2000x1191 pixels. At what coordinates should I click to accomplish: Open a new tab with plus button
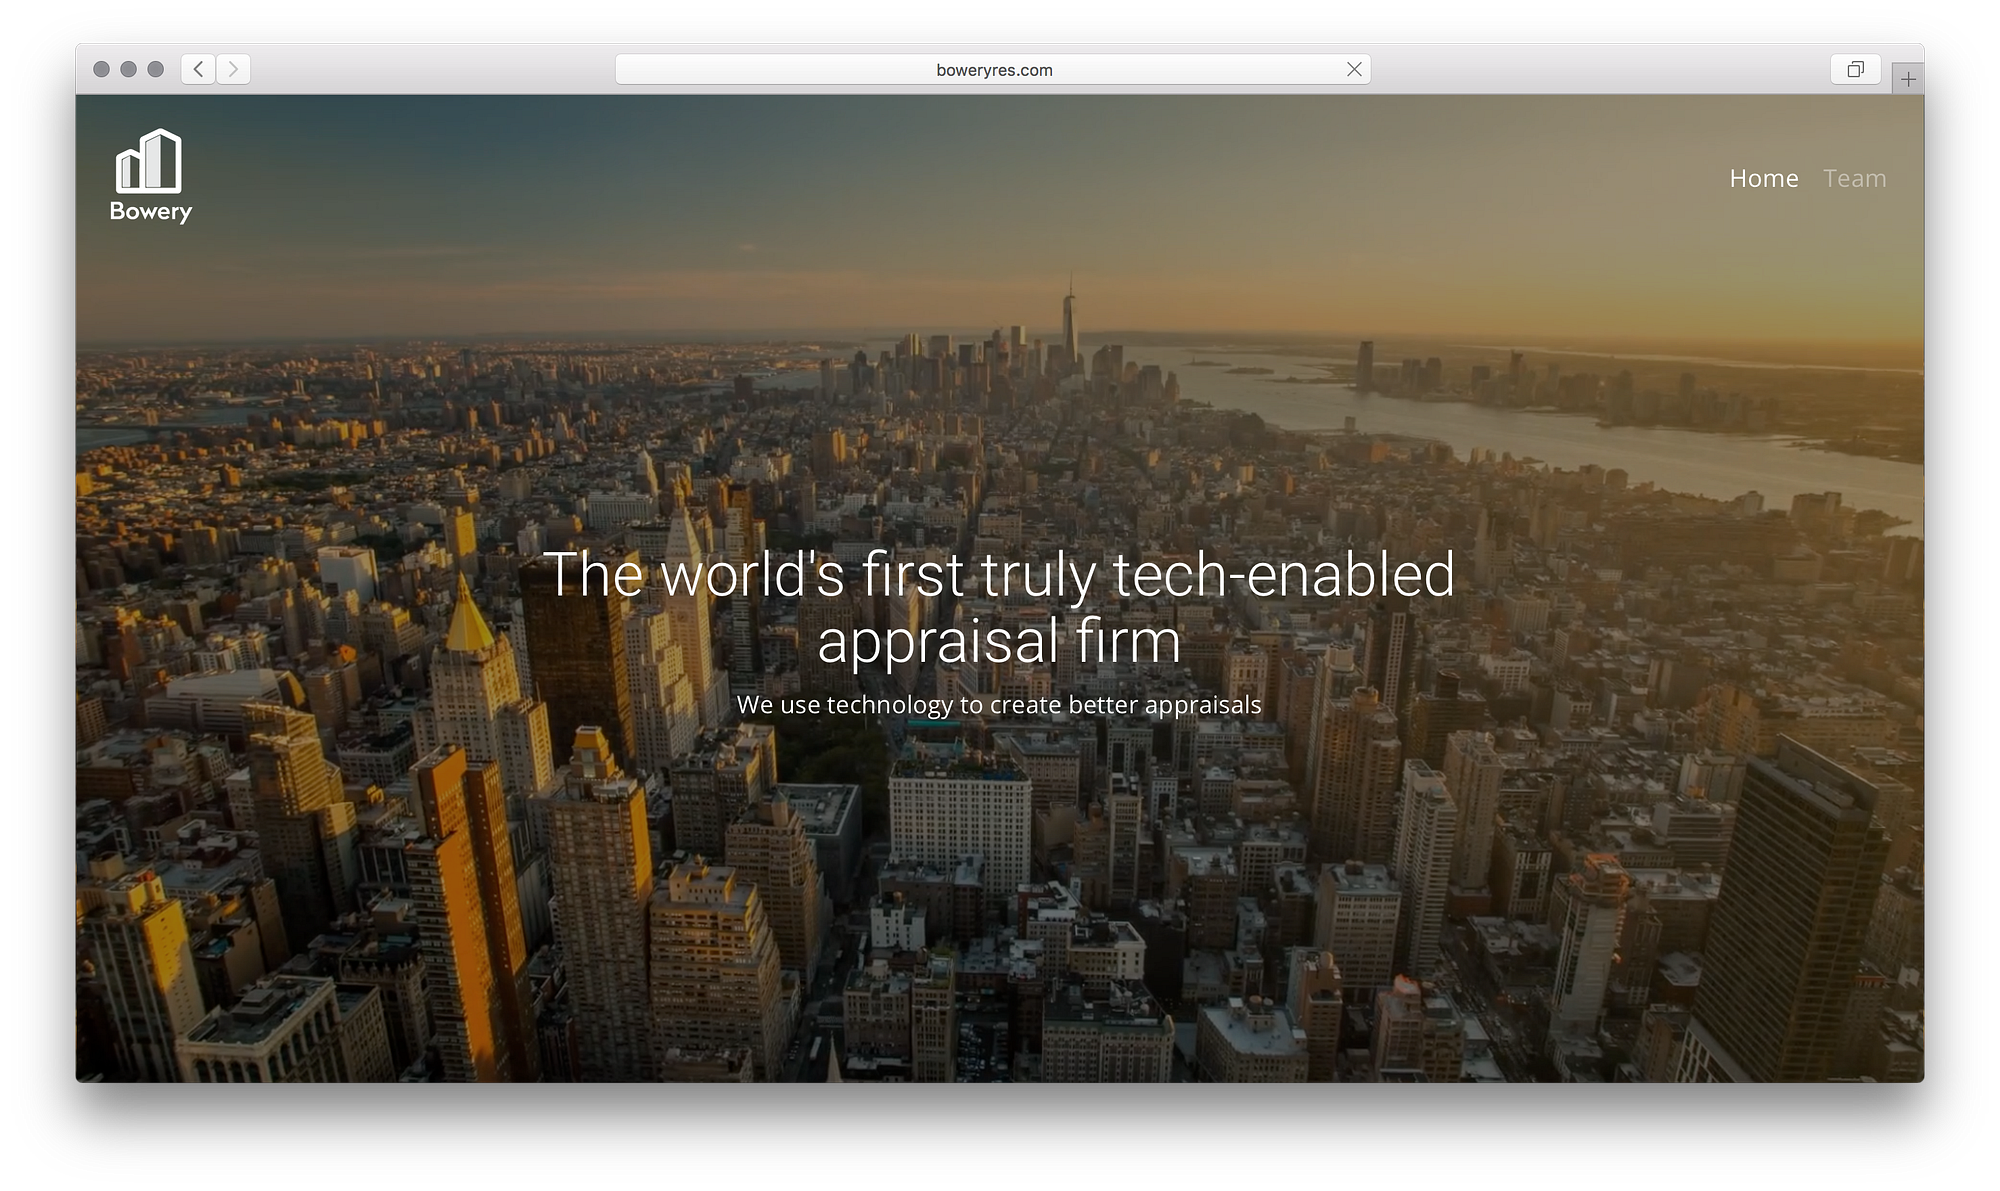(x=1908, y=79)
